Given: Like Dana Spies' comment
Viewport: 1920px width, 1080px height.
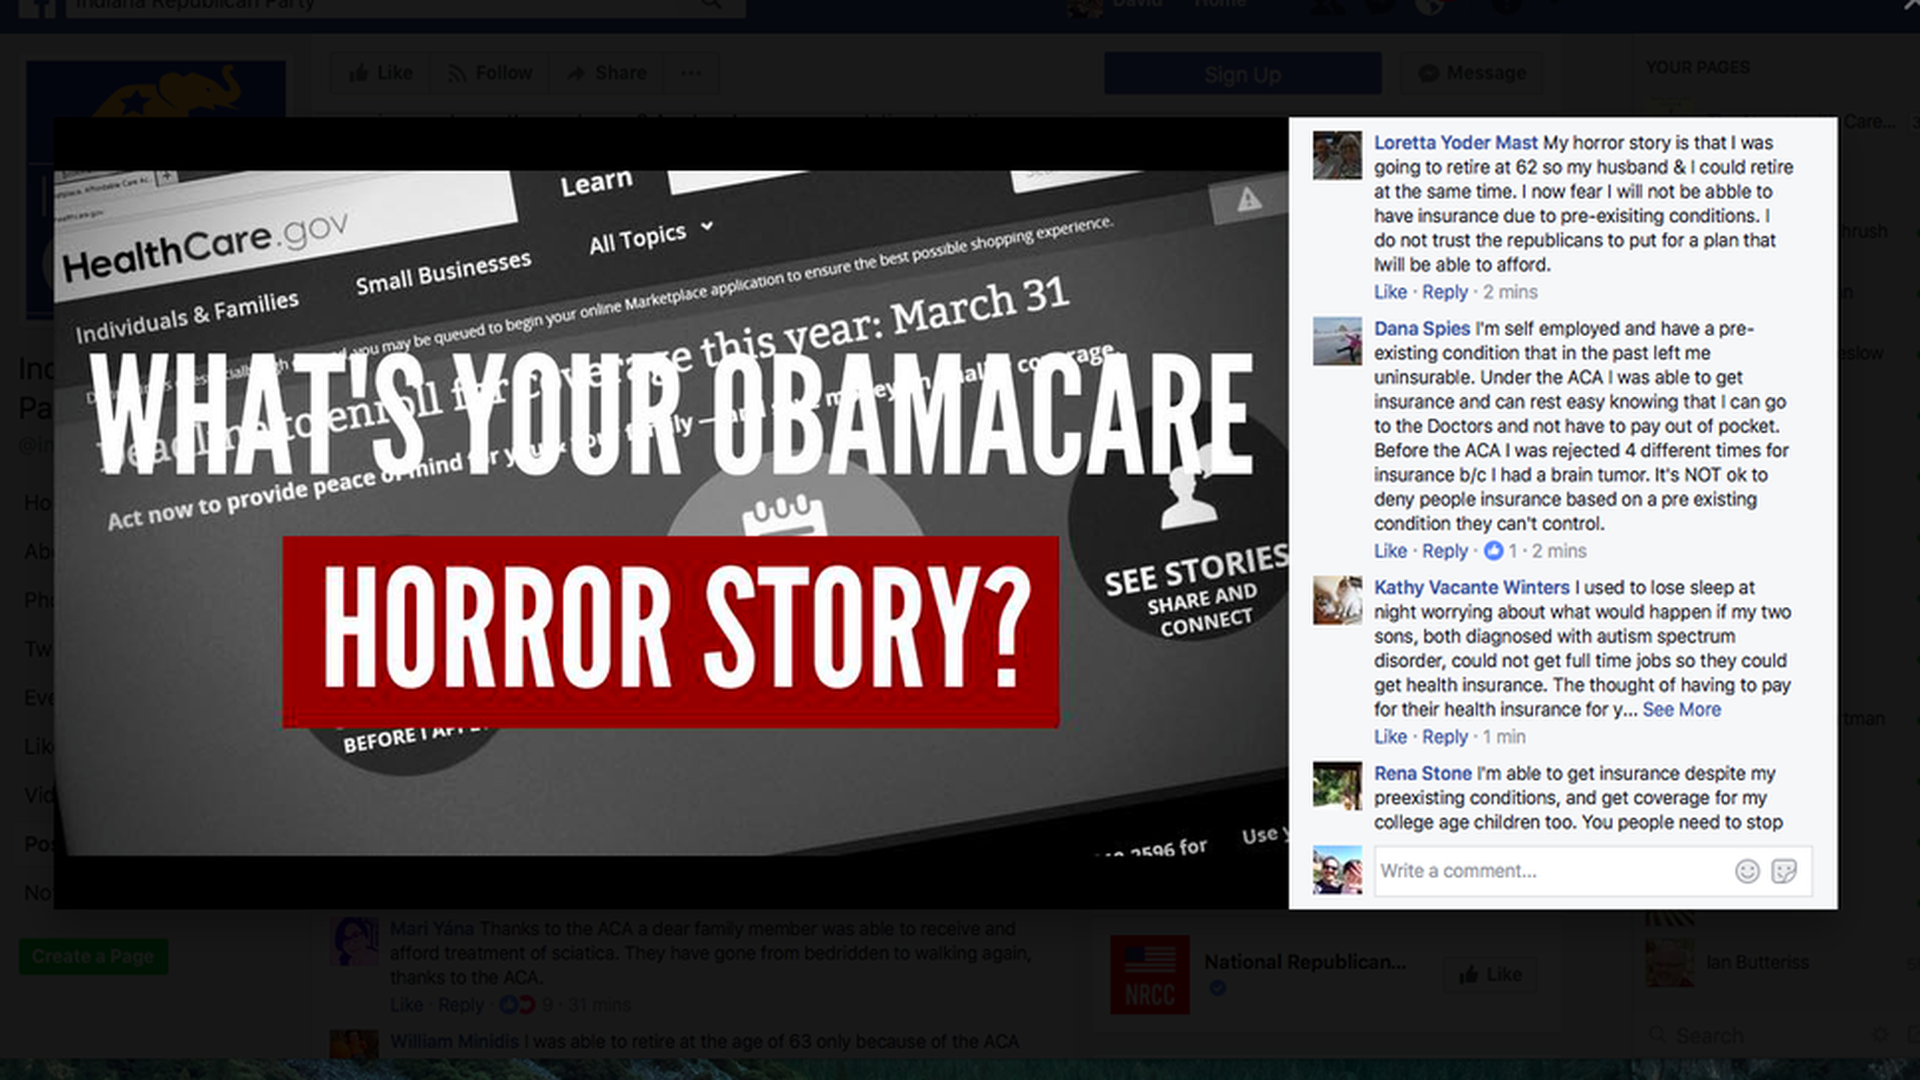Looking at the screenshot, I should click(1390, 551).
